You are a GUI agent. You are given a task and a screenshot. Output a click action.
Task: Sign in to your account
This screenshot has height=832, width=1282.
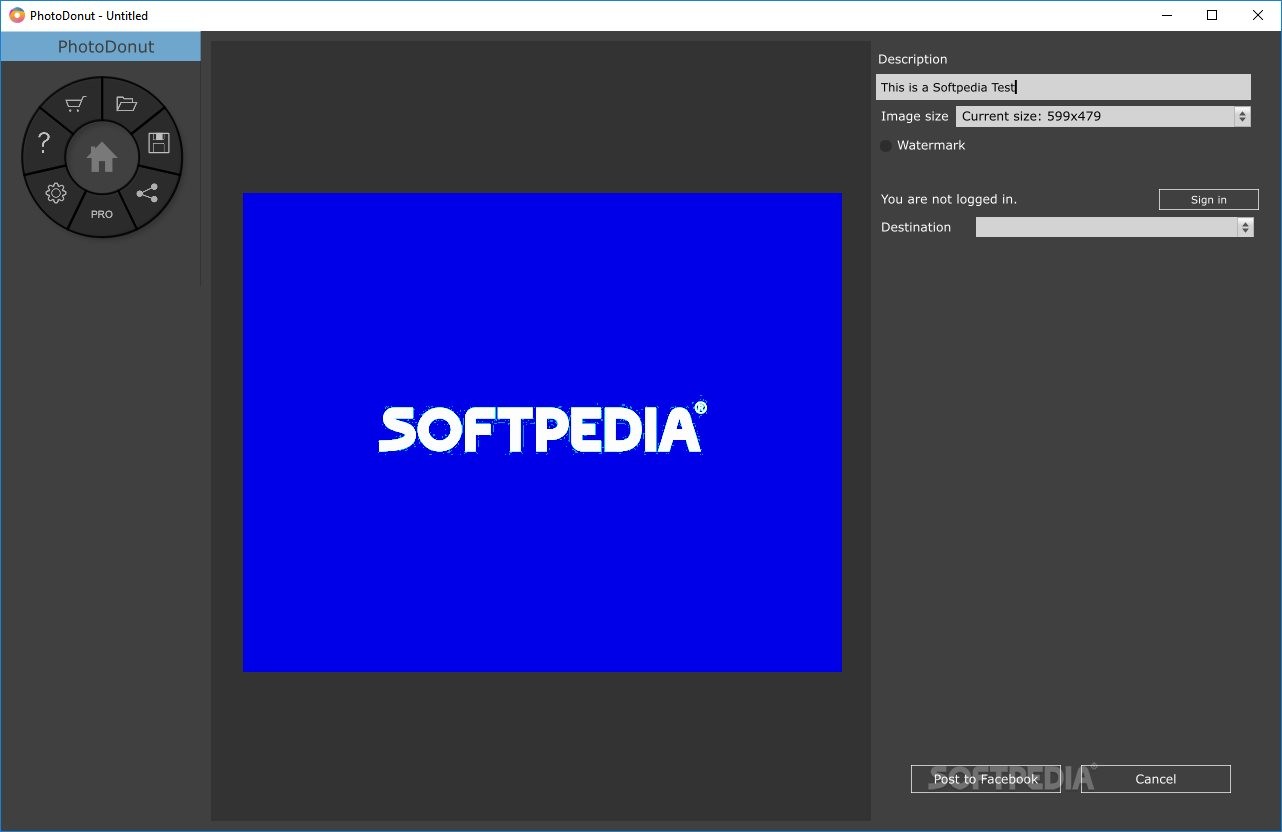tap(1209, 200)
